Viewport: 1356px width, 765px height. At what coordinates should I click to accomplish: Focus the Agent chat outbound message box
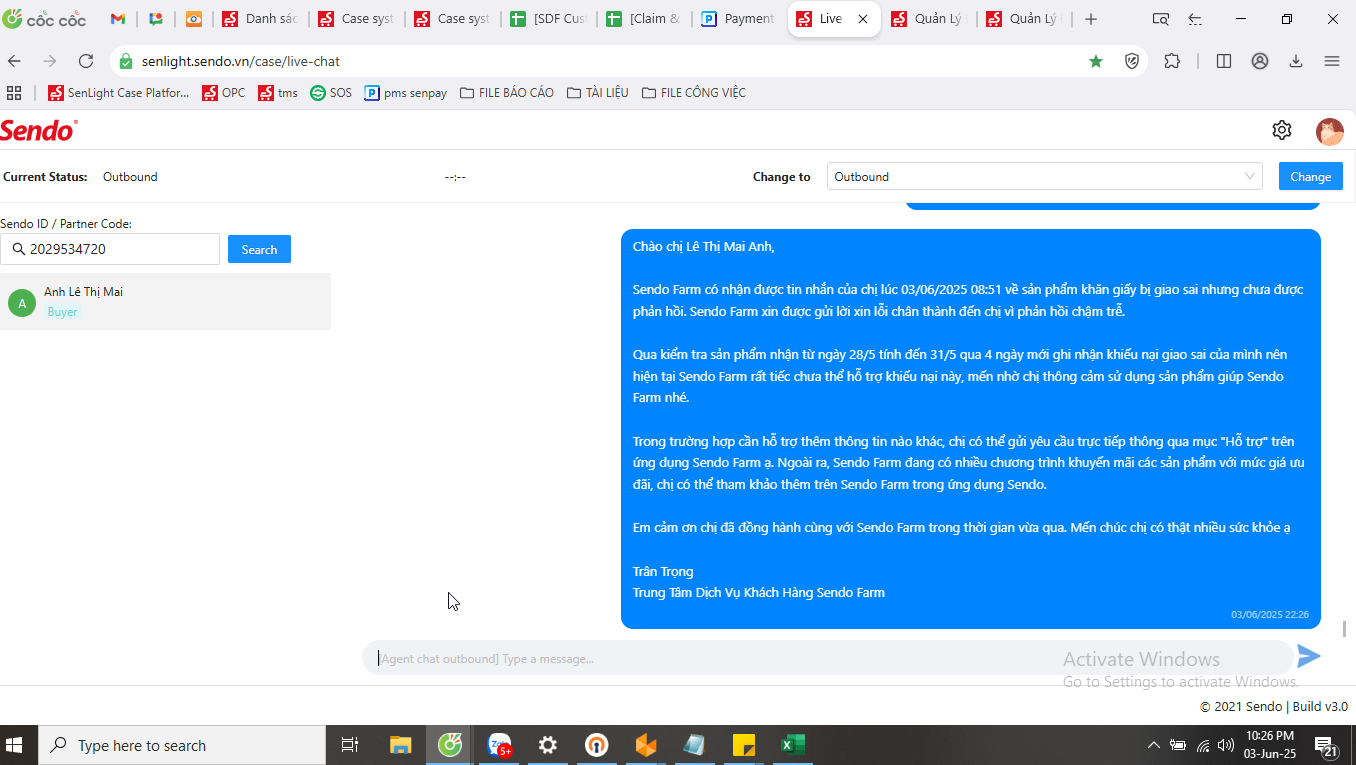click(828, 658)
